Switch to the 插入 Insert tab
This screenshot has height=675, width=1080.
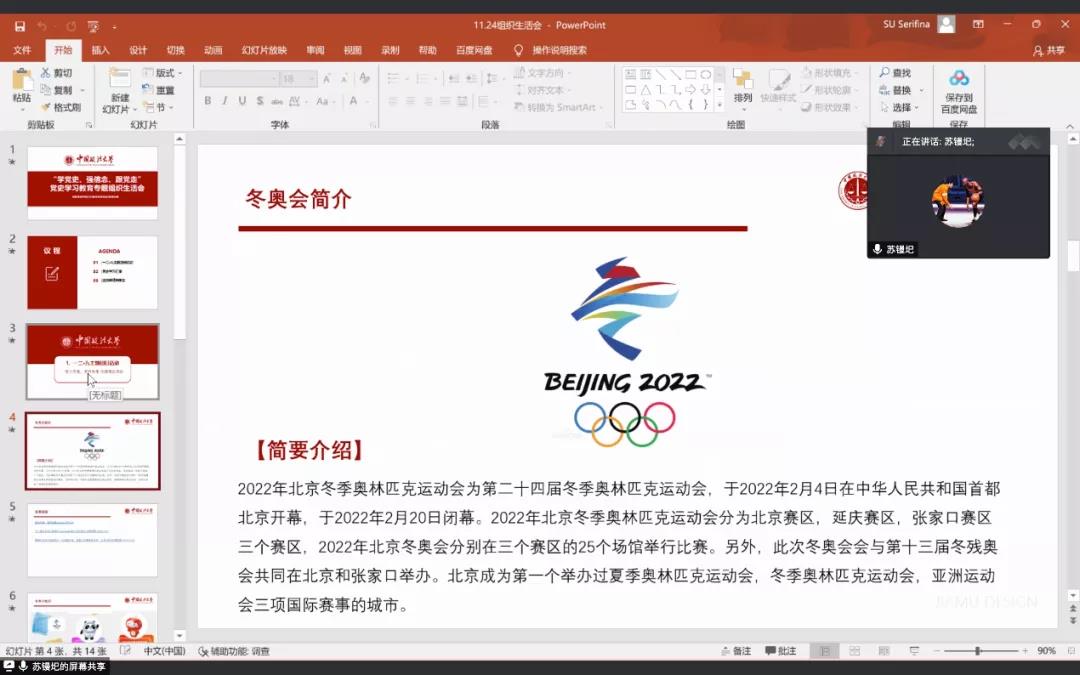click(x=101, y=50)
